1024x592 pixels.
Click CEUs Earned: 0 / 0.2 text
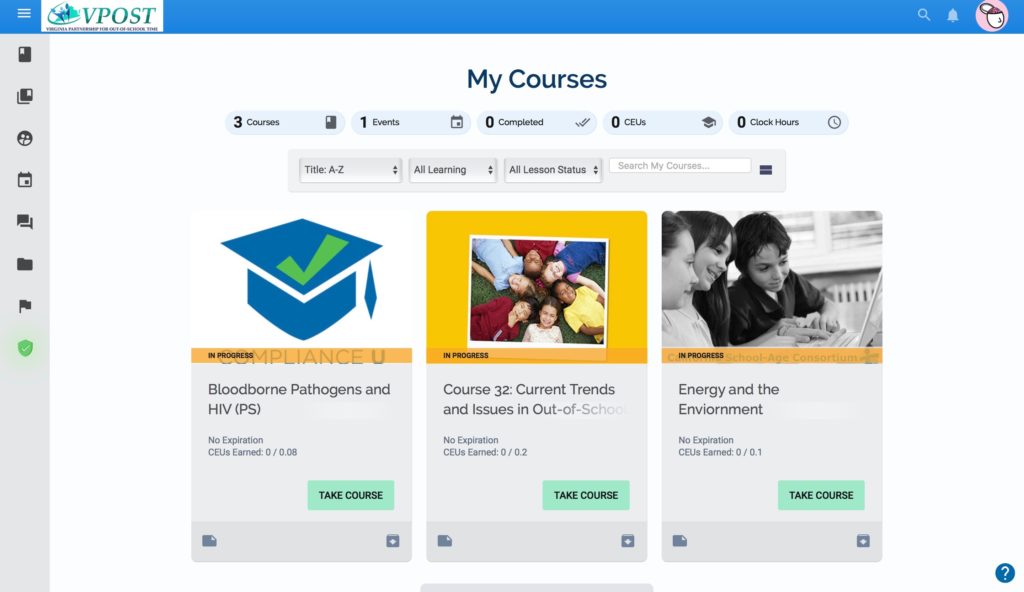[485, 452]
